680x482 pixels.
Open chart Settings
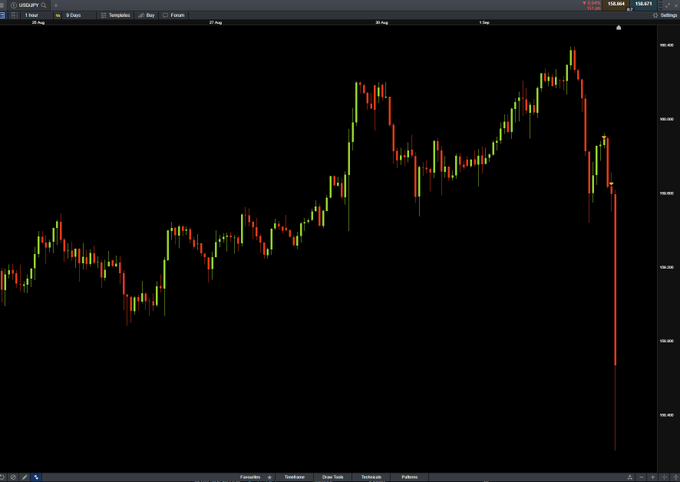coord(665,15)
